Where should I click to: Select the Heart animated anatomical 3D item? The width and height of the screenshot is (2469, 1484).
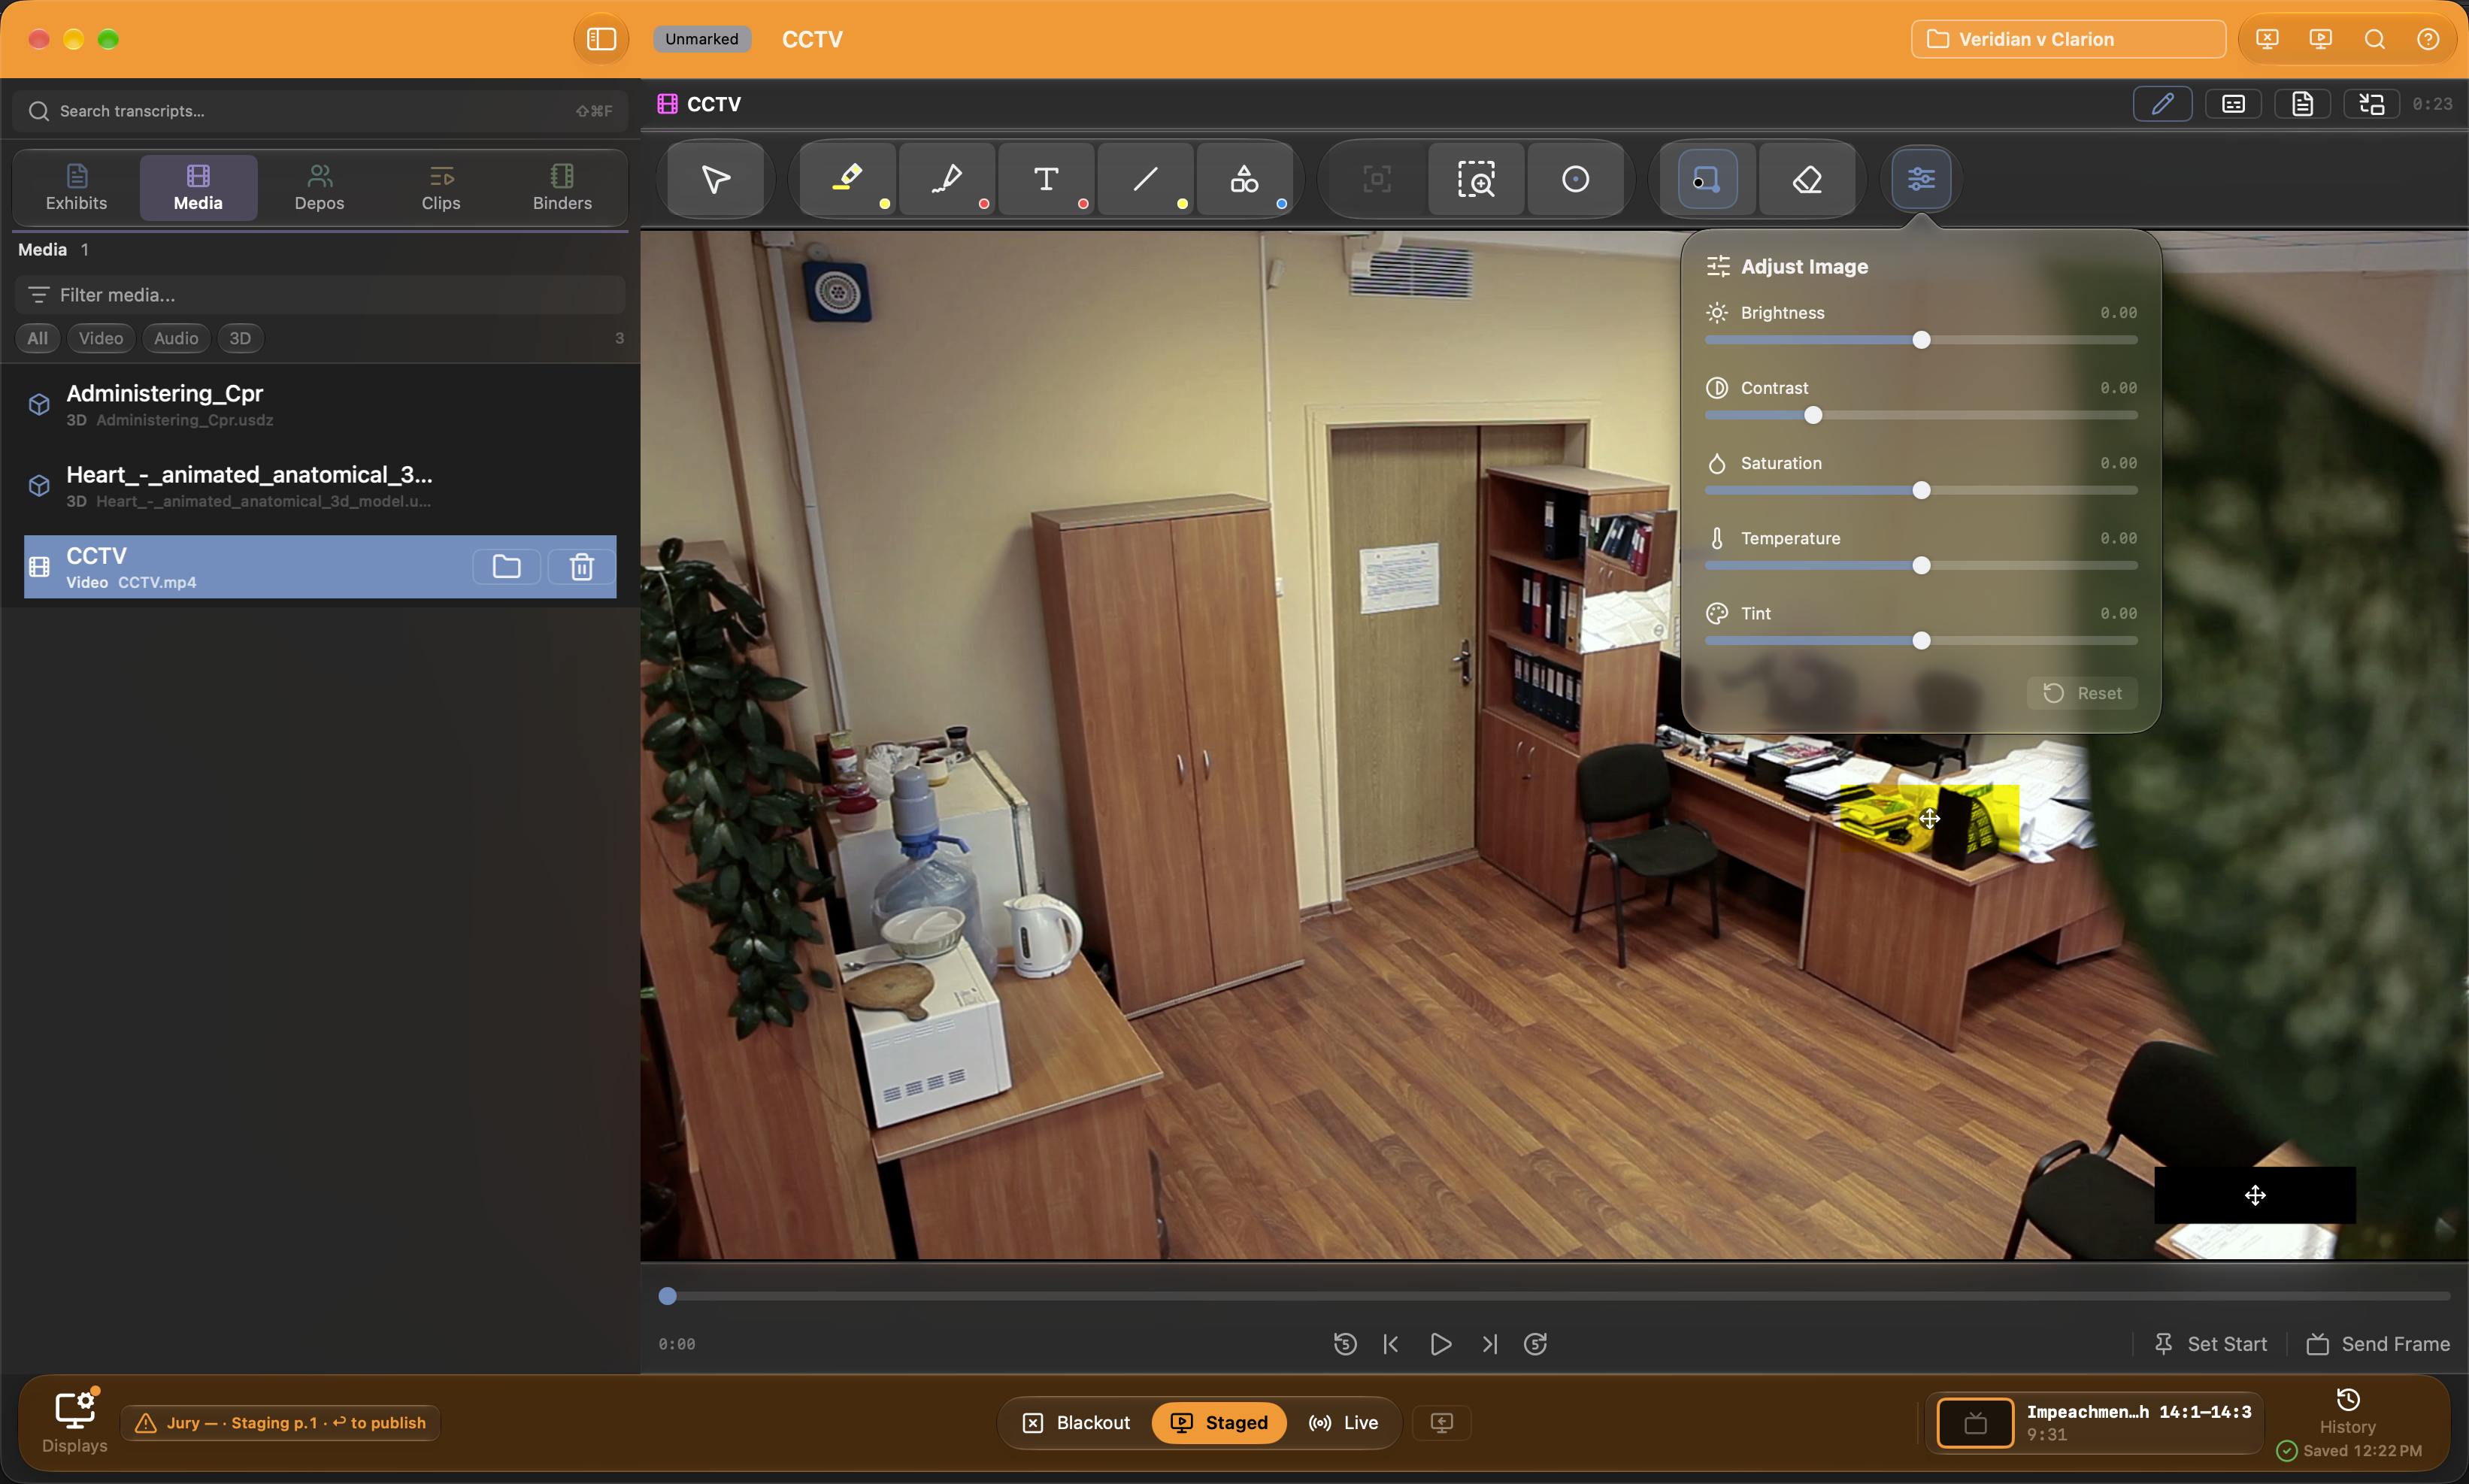point(320,485)
